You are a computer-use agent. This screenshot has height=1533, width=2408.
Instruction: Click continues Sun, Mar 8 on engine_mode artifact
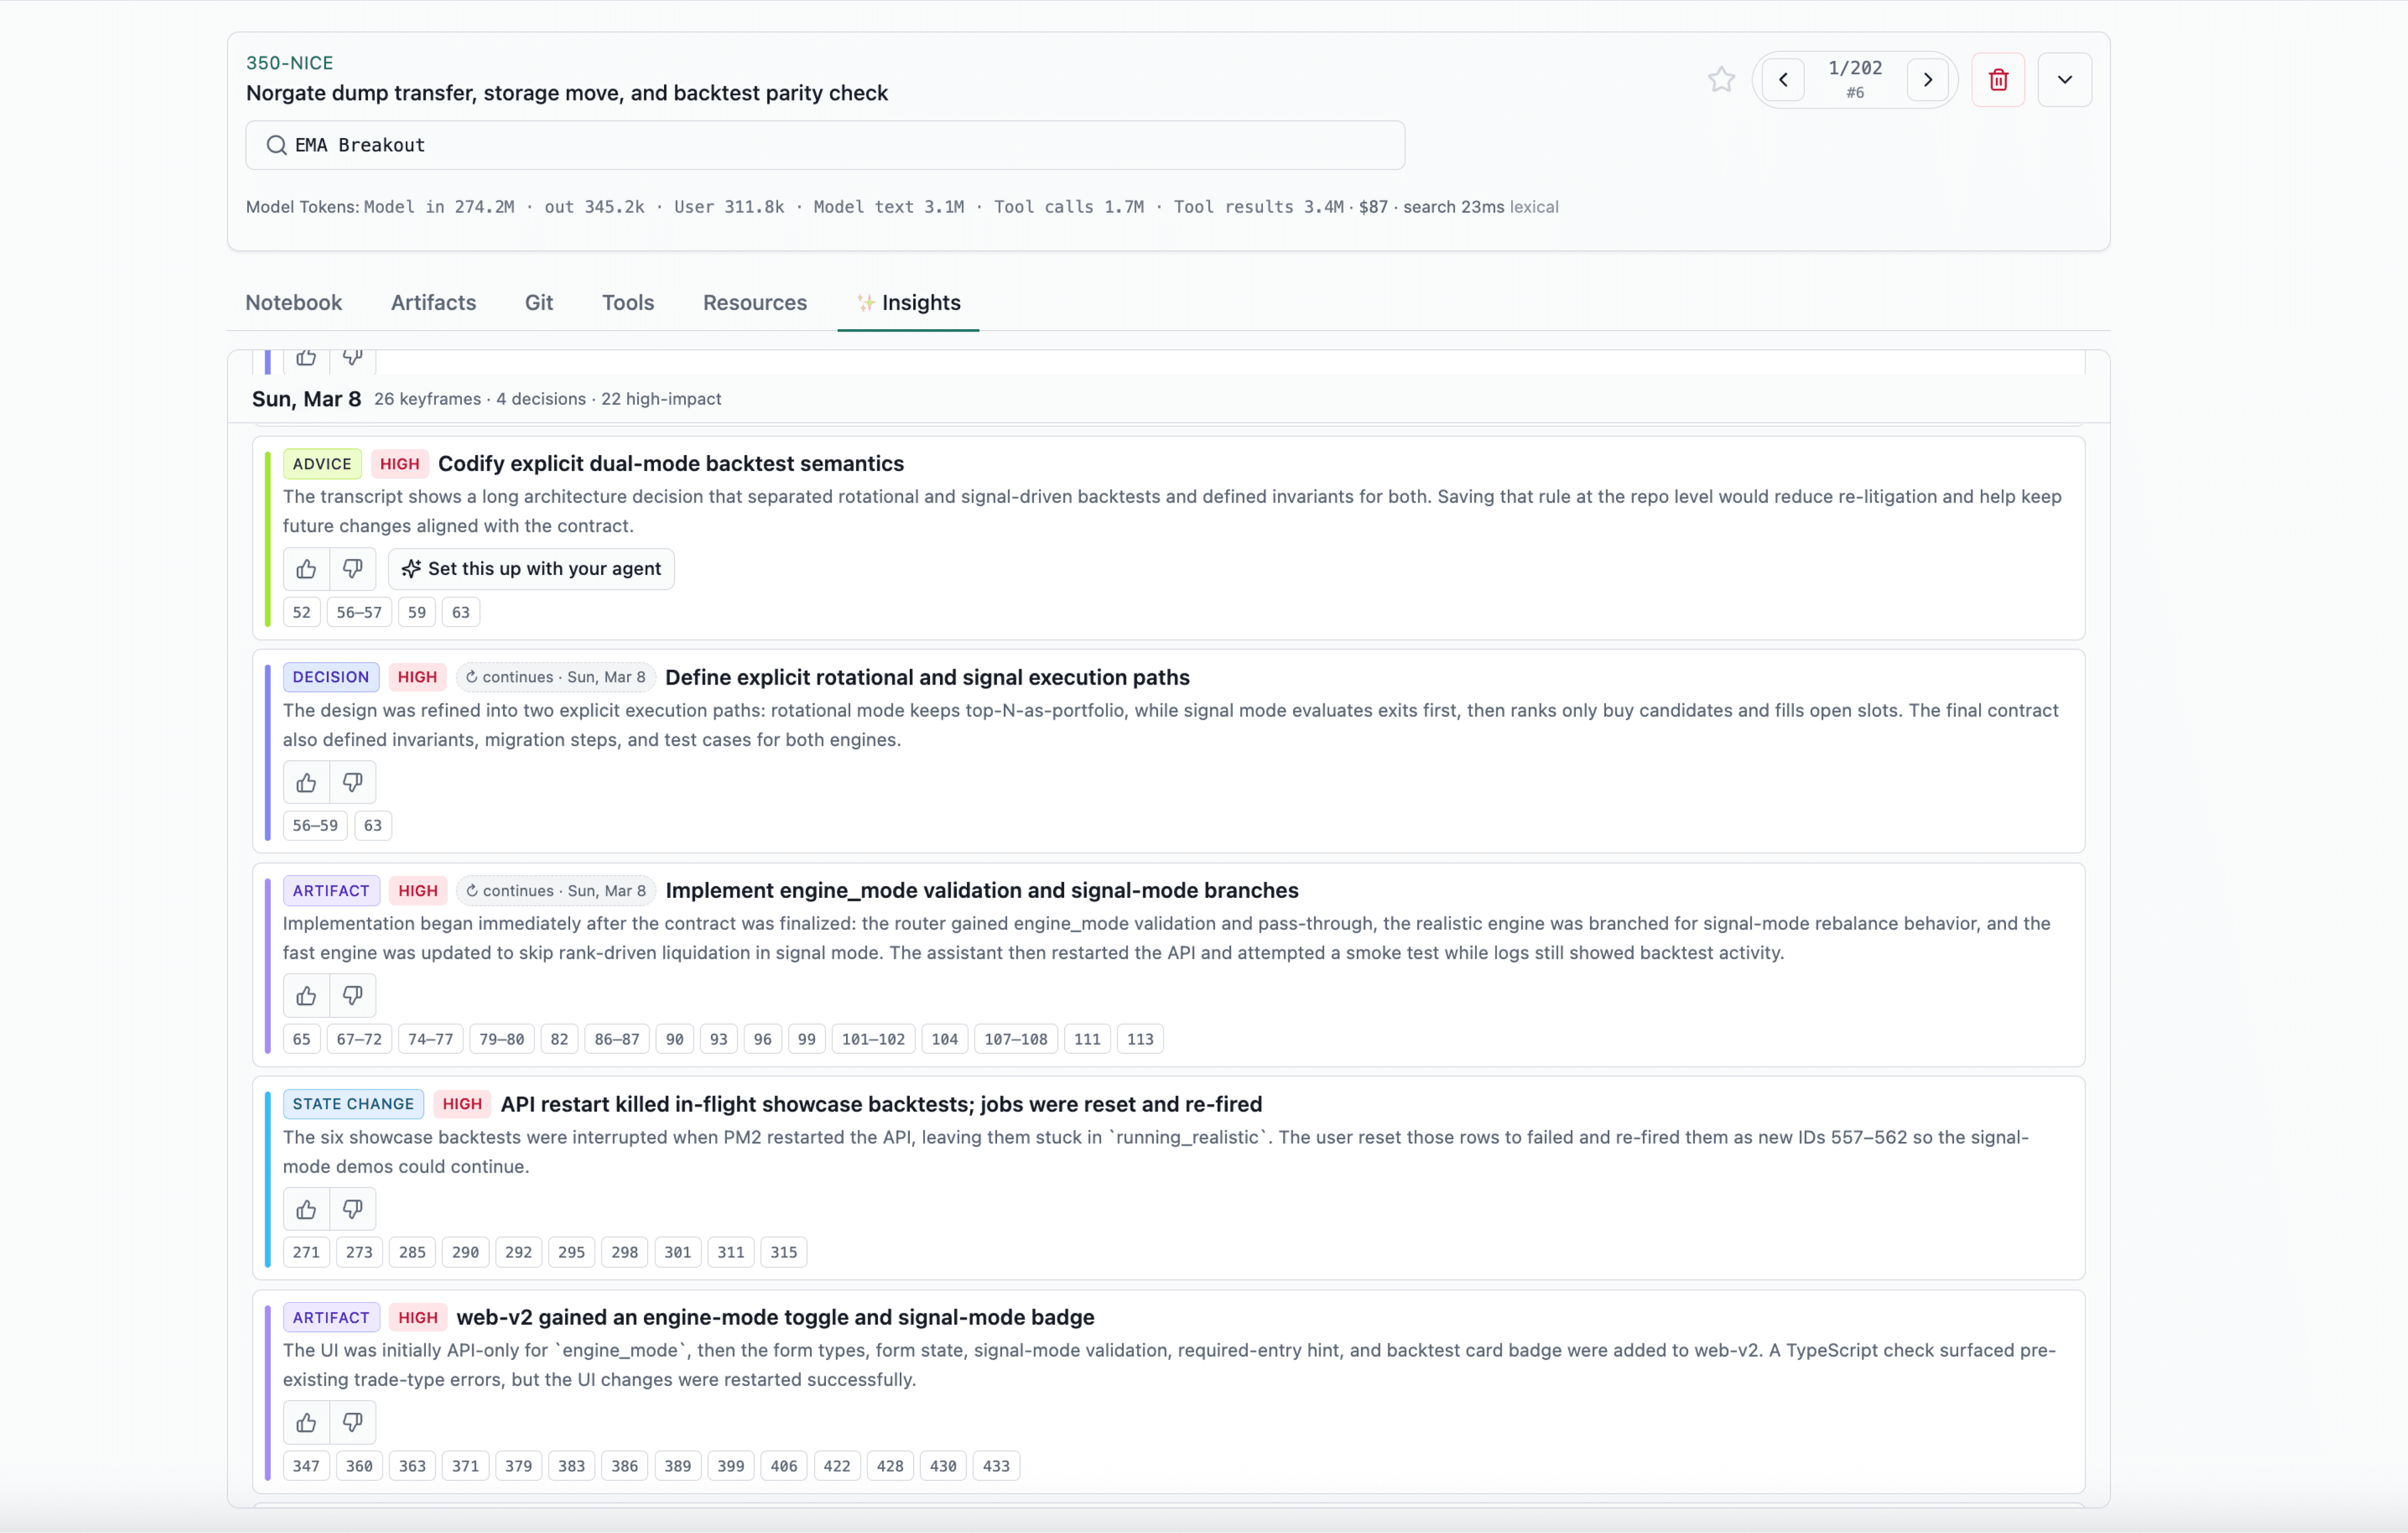(x=557, y=891)
